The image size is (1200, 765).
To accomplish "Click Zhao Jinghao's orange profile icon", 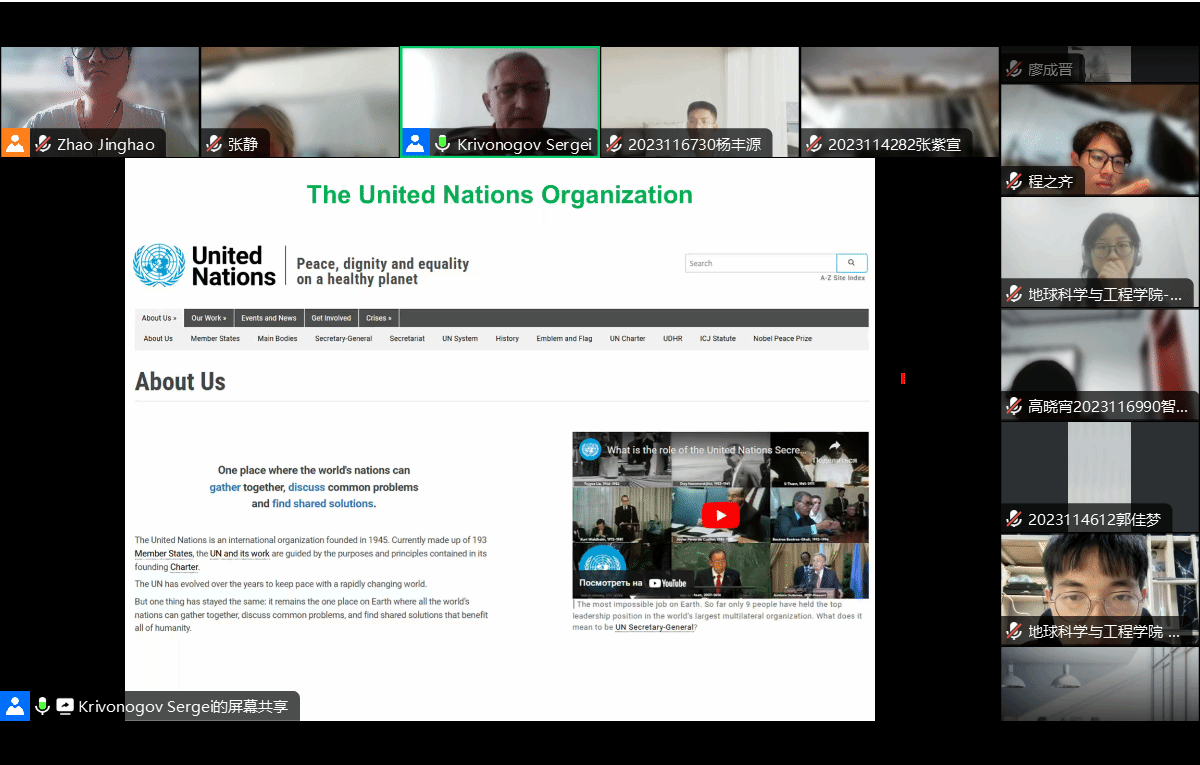I will pos(15,143).
